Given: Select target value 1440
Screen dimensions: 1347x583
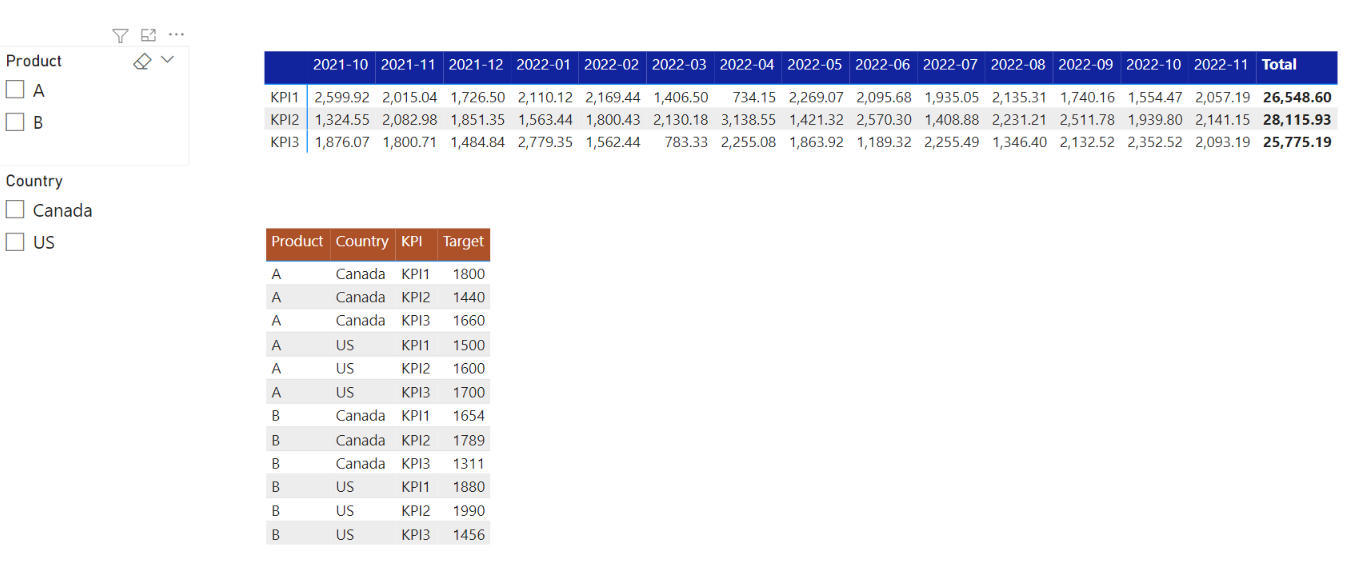Looking at the screenshot, I should coord(468,297).
